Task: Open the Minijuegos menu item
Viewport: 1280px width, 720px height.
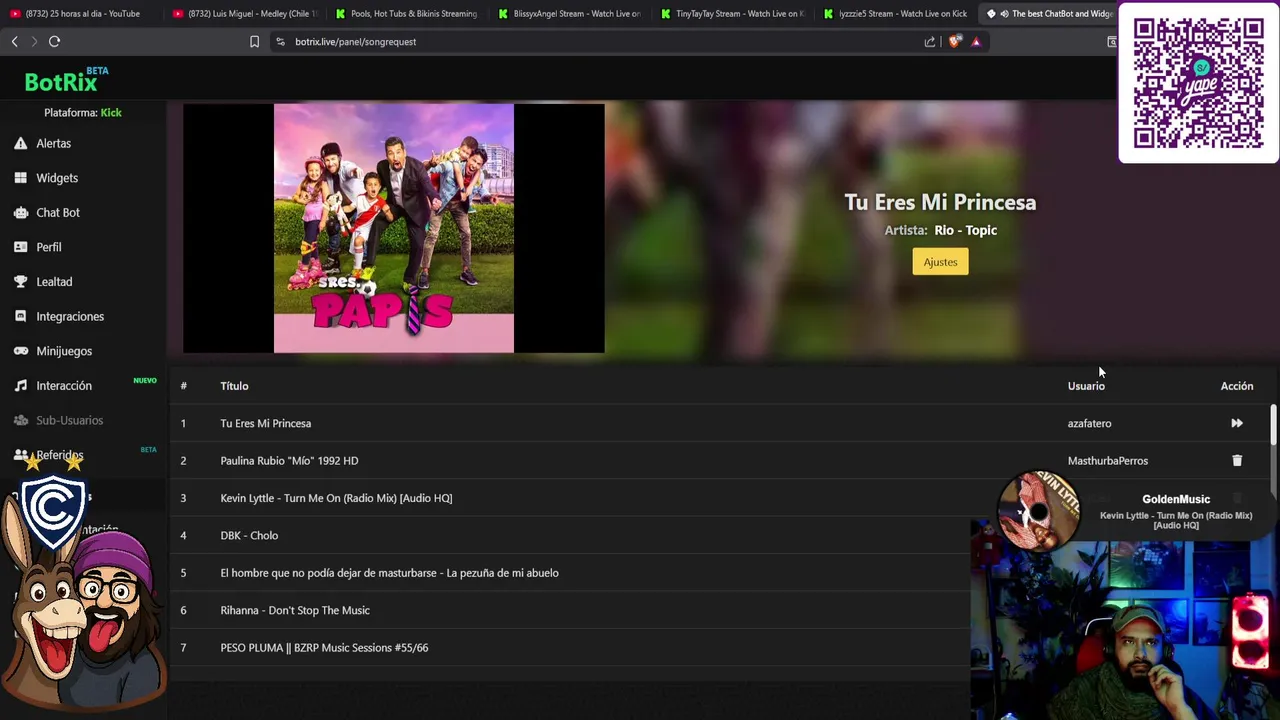Action: 64,351
